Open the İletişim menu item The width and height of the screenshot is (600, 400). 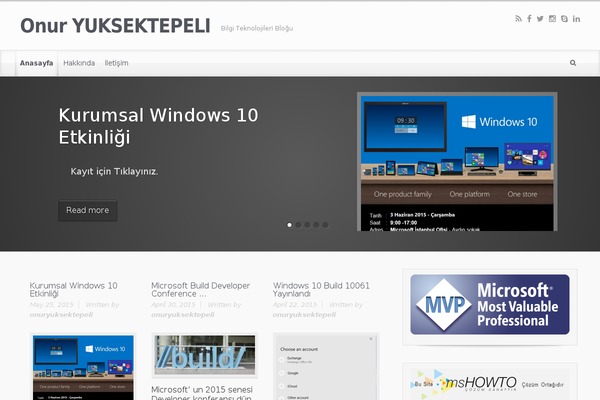coord(116,63)
